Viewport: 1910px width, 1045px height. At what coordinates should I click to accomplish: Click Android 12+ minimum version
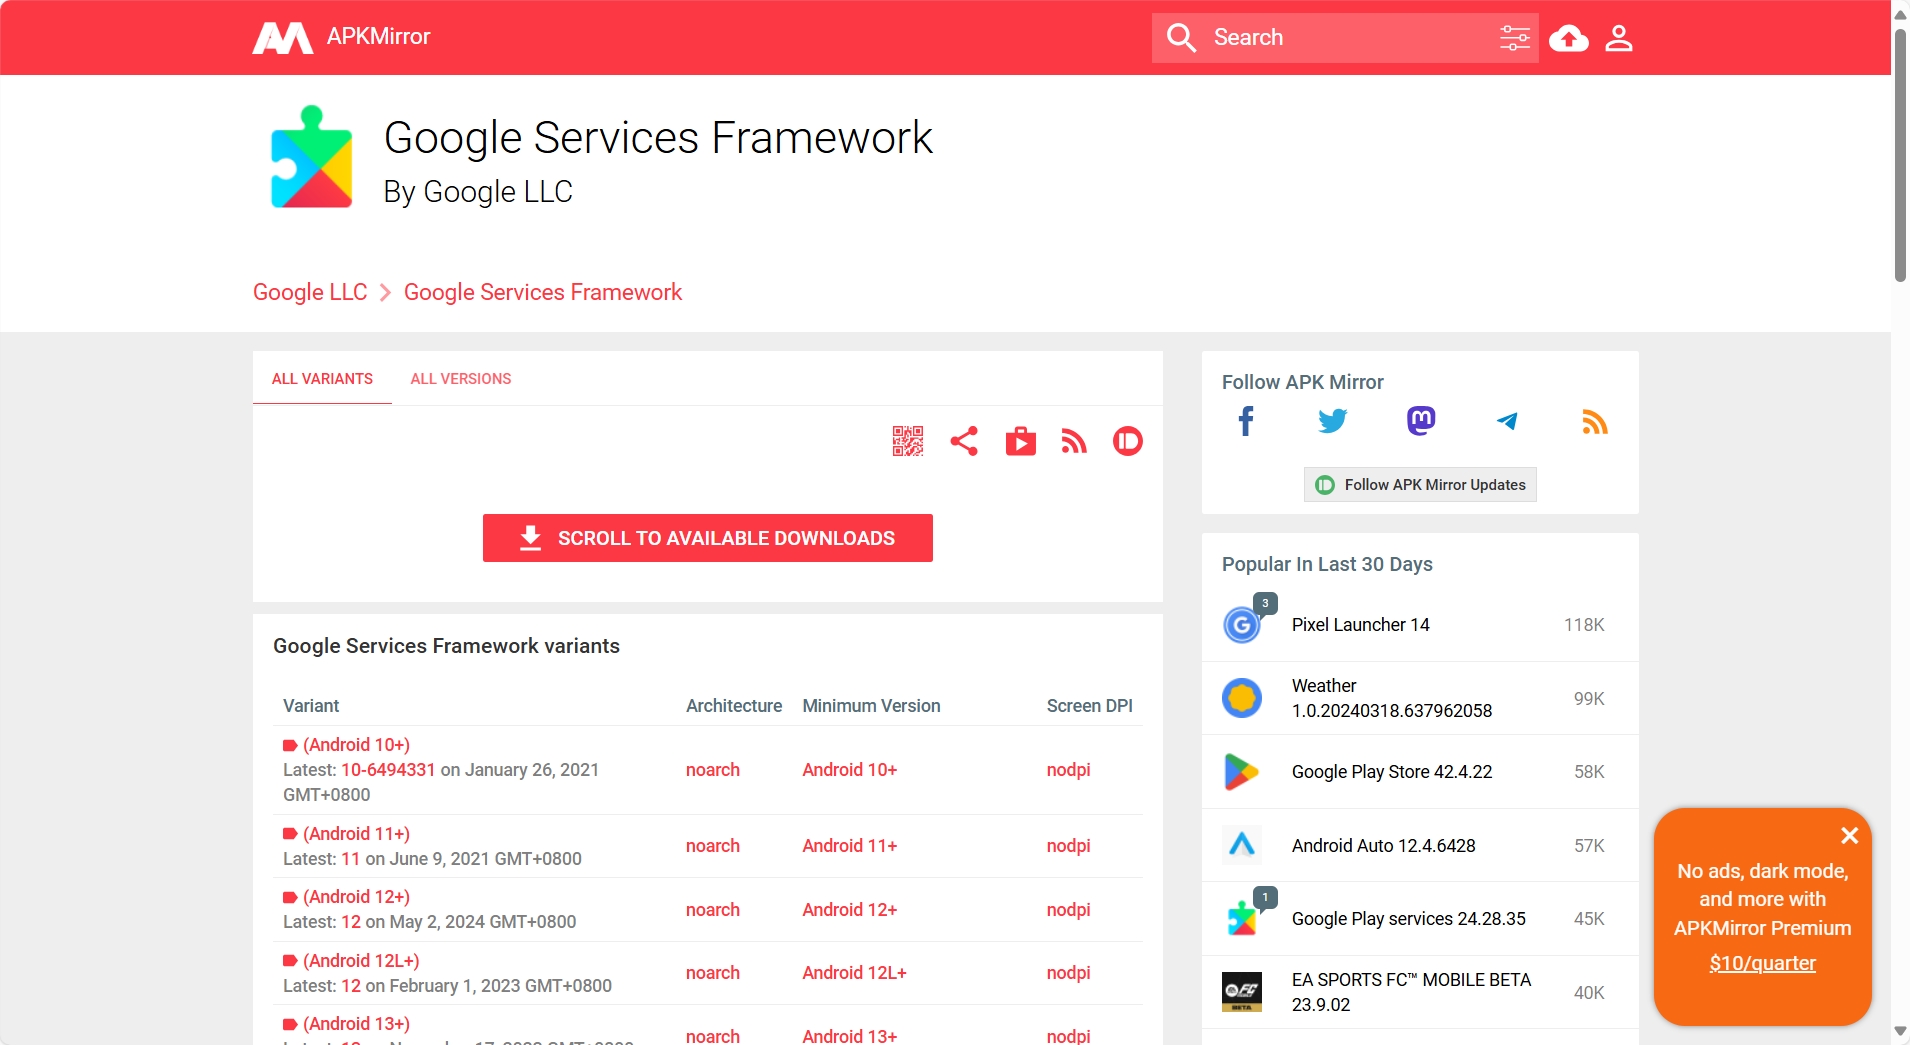pos(850,910)
